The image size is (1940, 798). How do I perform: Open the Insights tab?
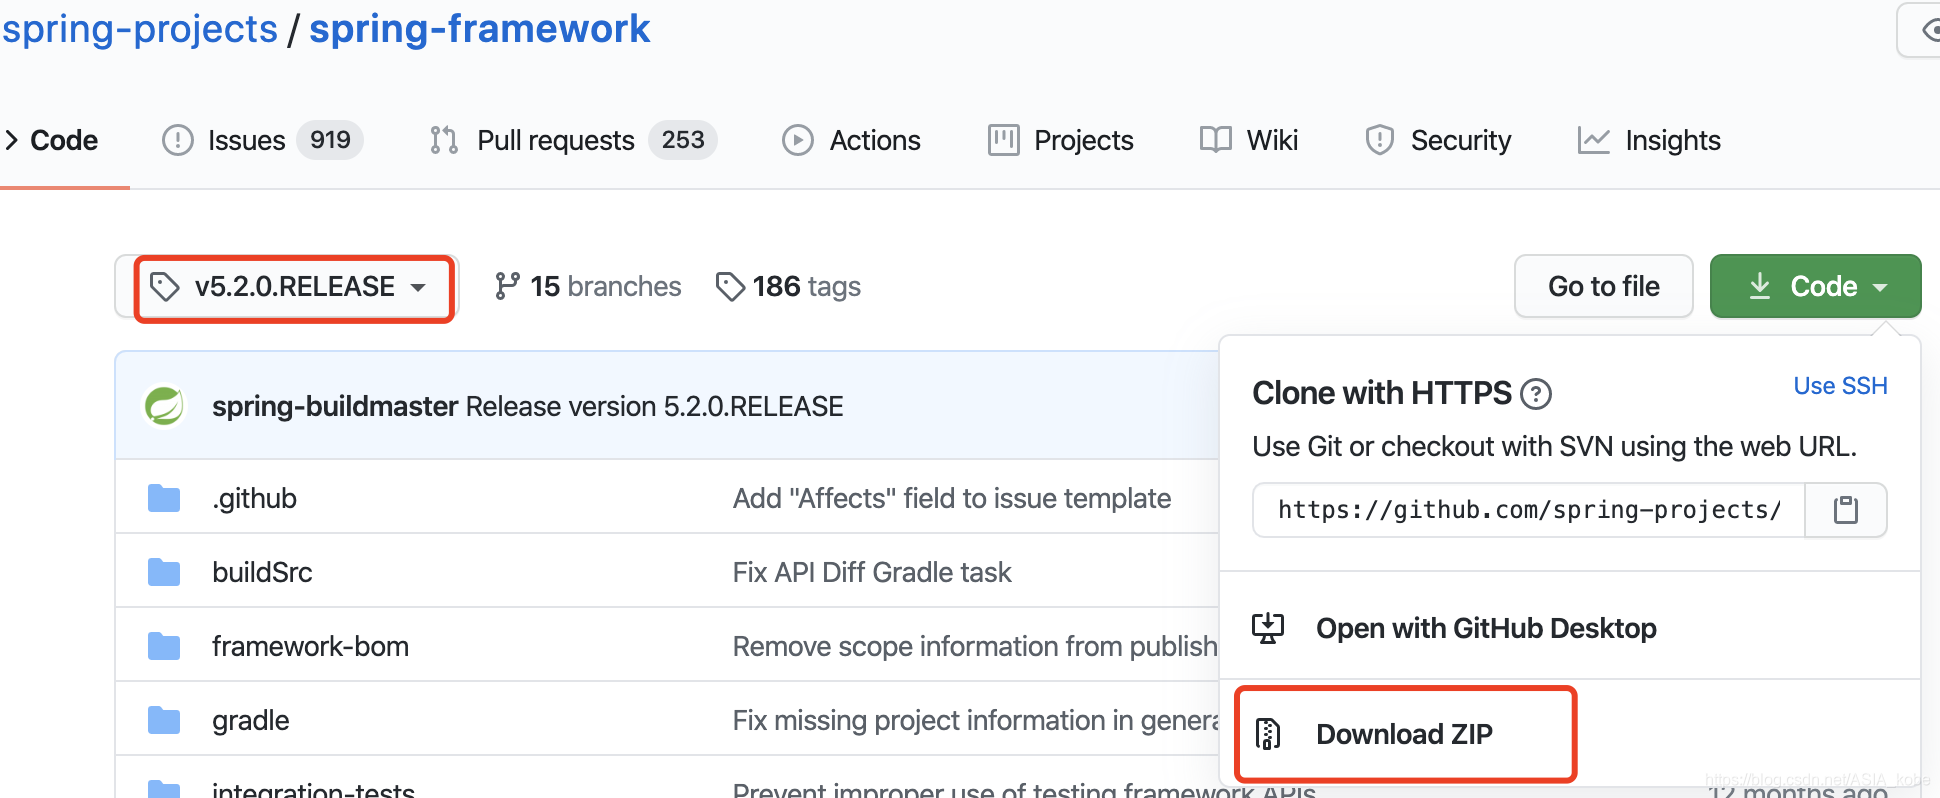click(1648, 140)
